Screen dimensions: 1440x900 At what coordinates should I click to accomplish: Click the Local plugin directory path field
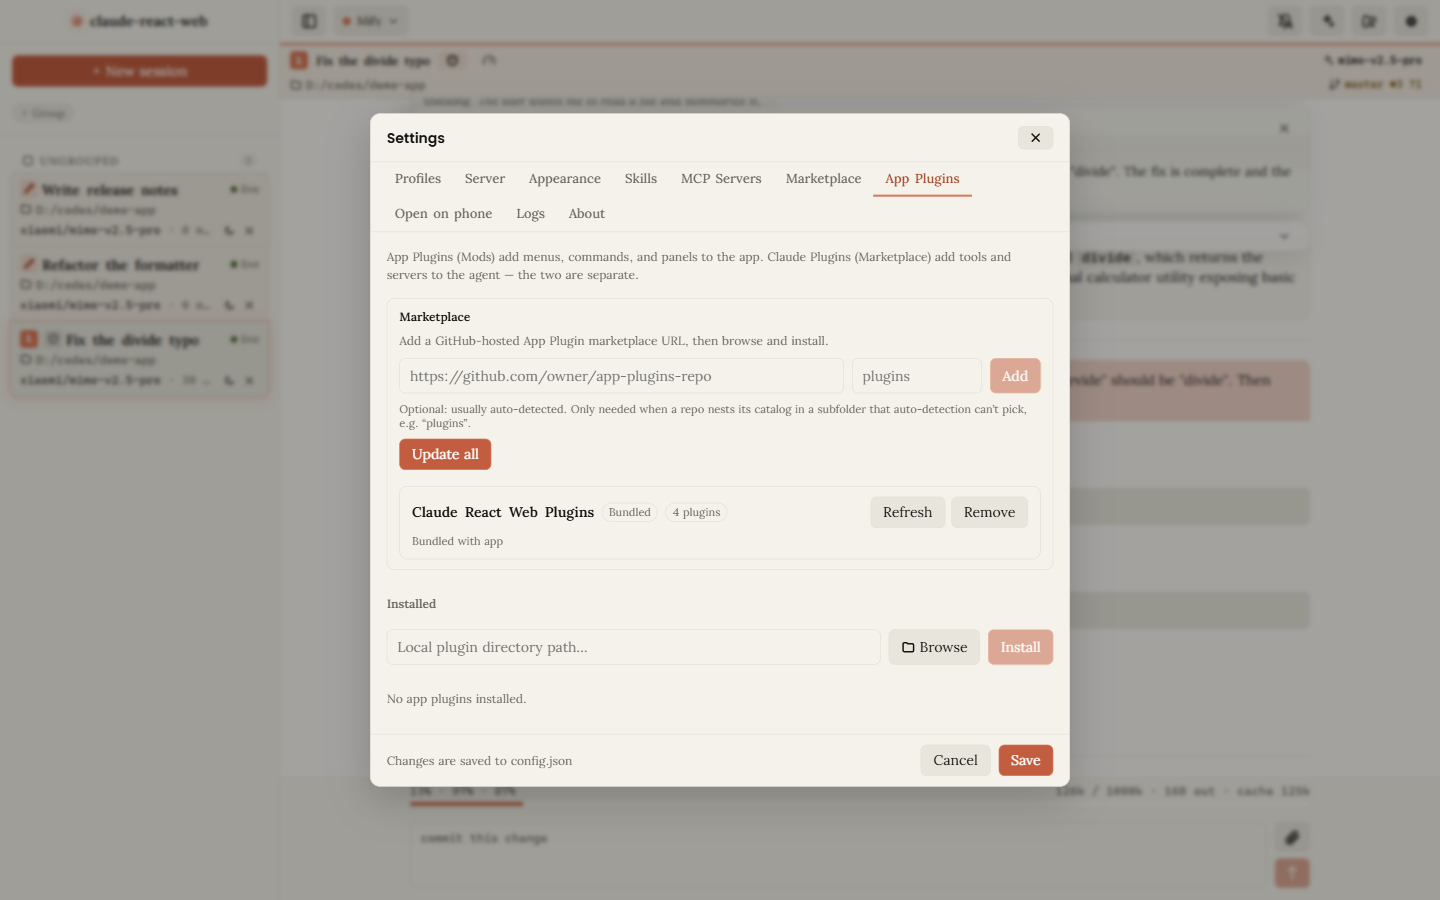634,647
